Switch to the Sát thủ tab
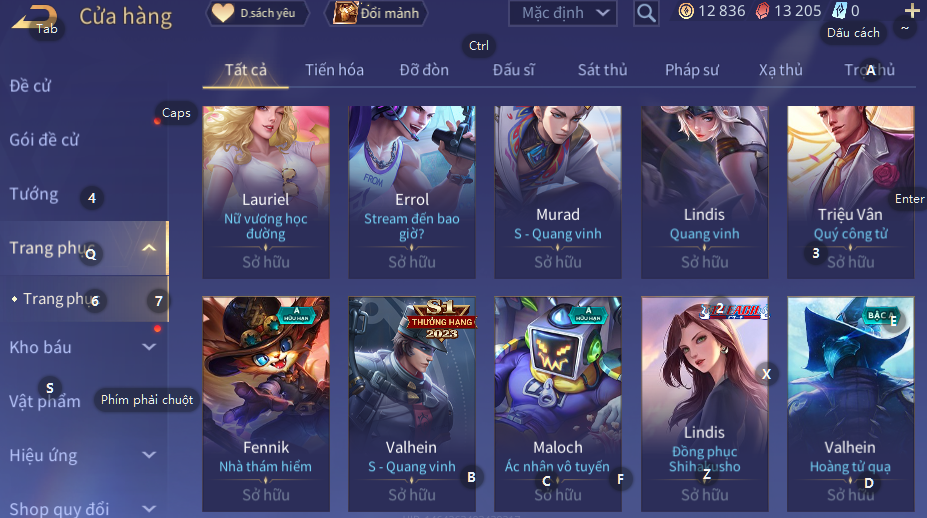 pyautogui.click(x=602, y=70)
